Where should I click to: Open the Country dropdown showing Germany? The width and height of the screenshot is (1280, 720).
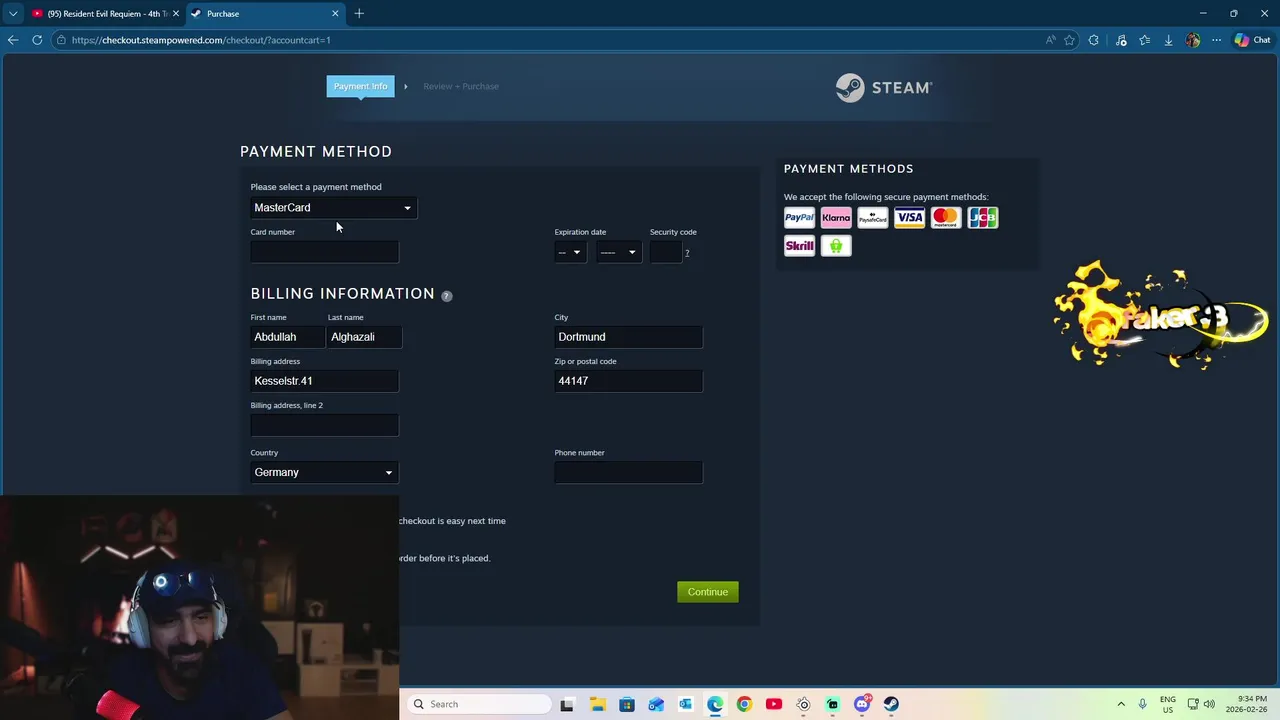pyautogui.click(x=324, y=472)
